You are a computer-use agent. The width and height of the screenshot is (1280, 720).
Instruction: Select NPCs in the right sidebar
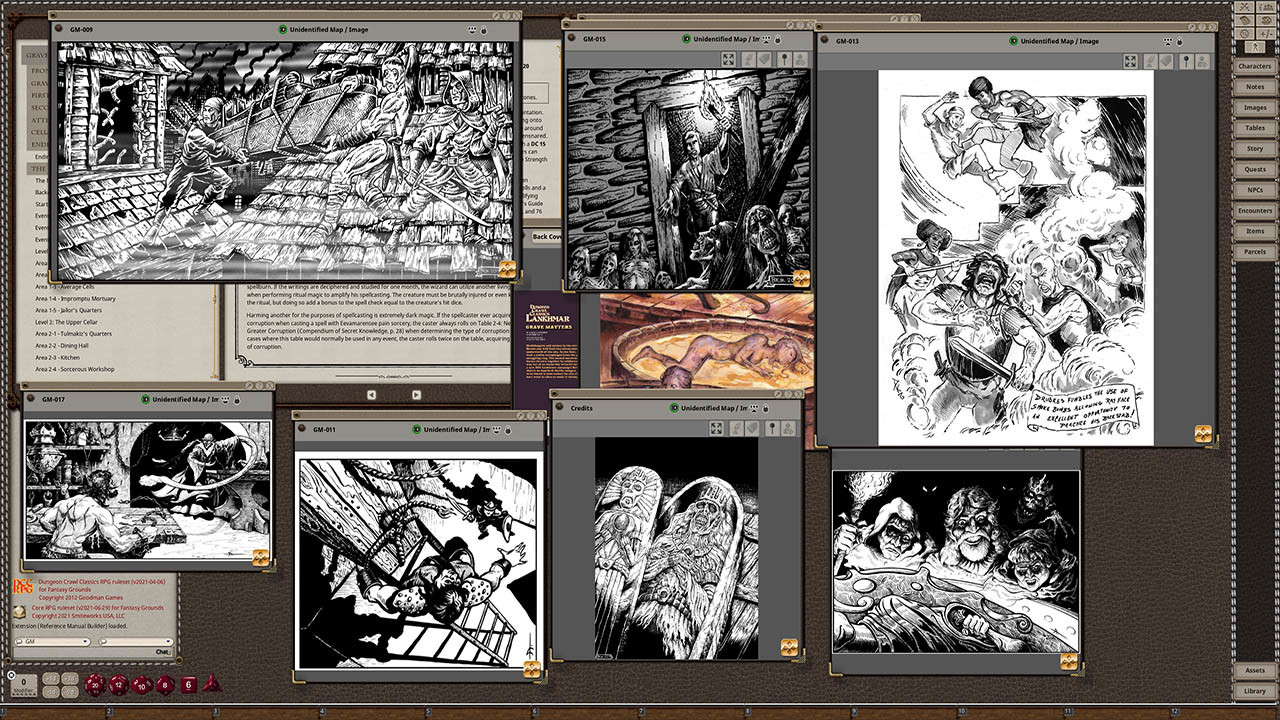[x=1255, y=190]
